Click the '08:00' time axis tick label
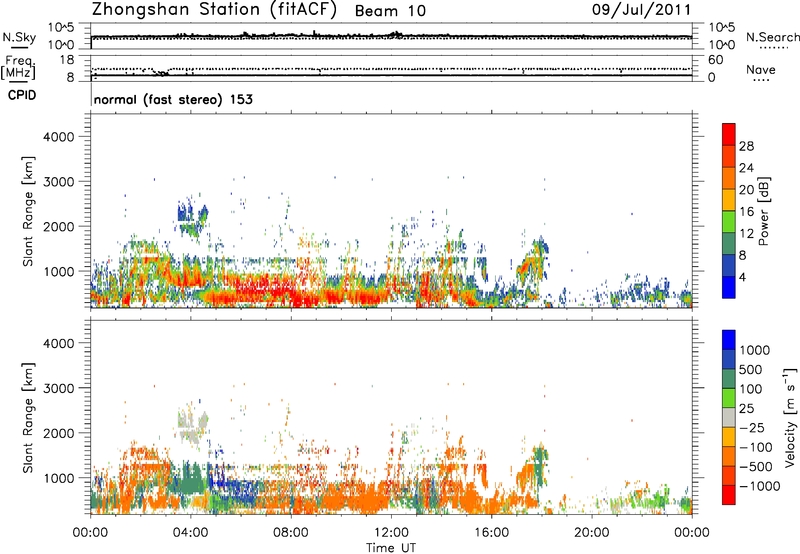The image size is (800, 554). coord(291,533)
